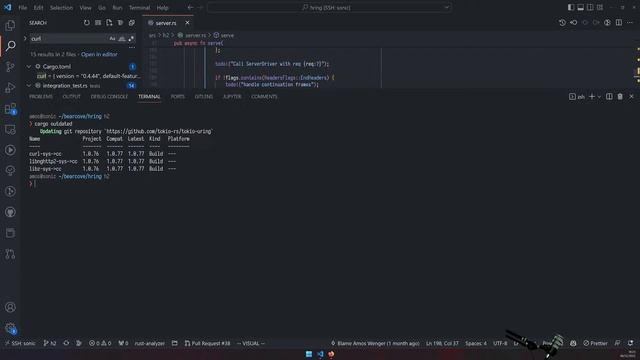Open the terminal launch profile dropdown
Screen dimensions: 640x360
coord(599,97)
